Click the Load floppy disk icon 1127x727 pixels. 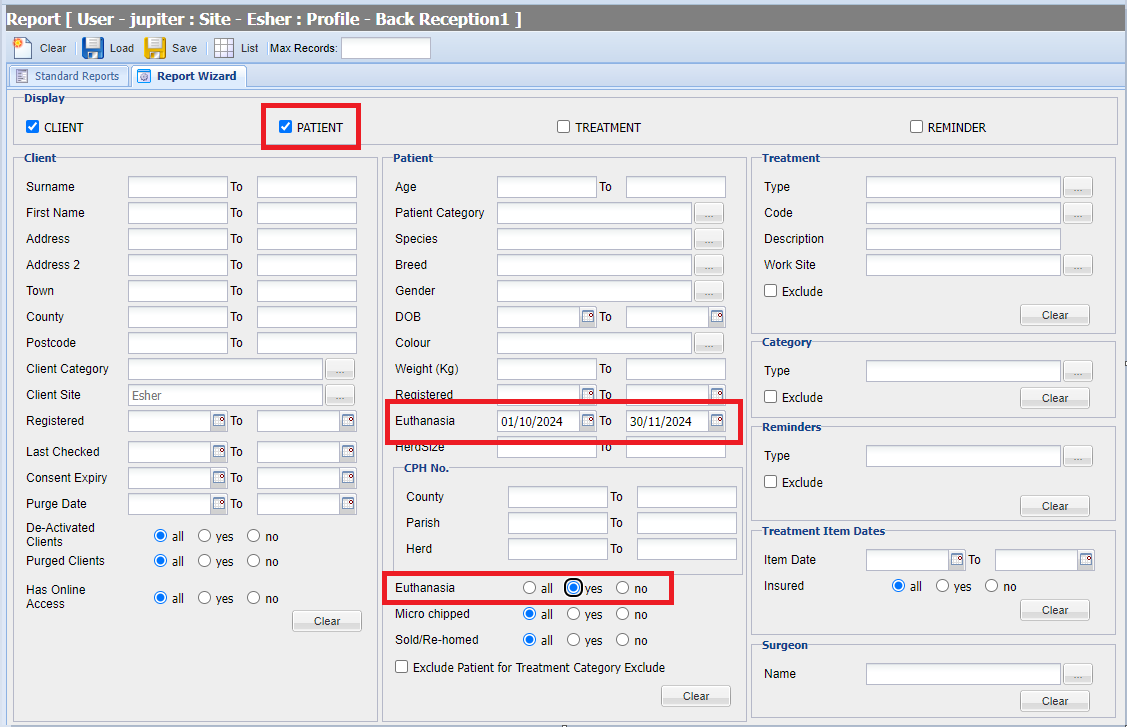[x=93, y=48]
